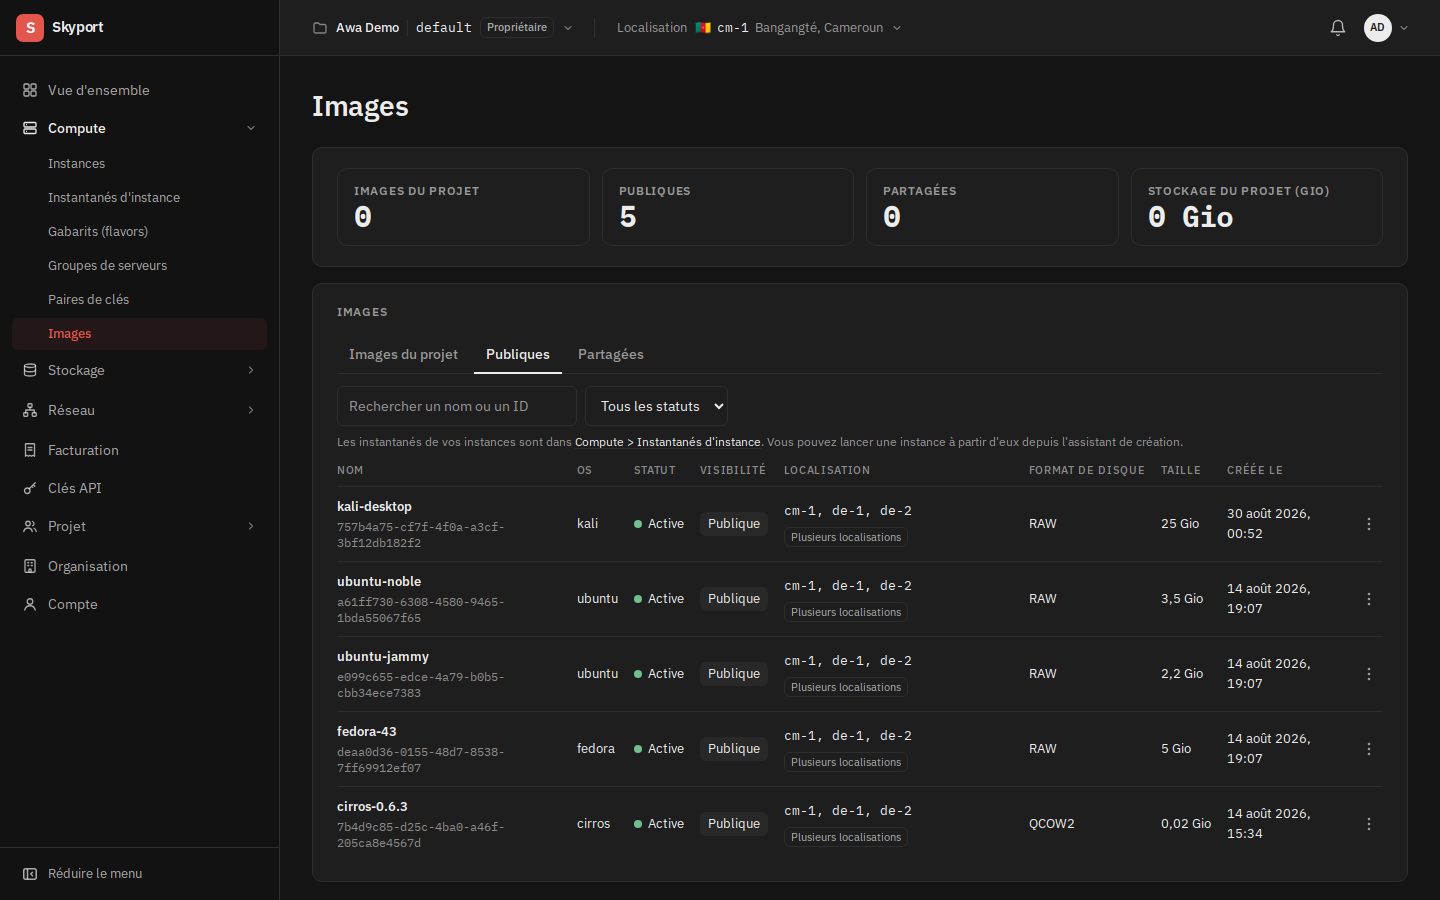Follow the Compute > Instantanés d'instance link
The width and height of the screenshot is (1440, 900).
pos(668,442)
